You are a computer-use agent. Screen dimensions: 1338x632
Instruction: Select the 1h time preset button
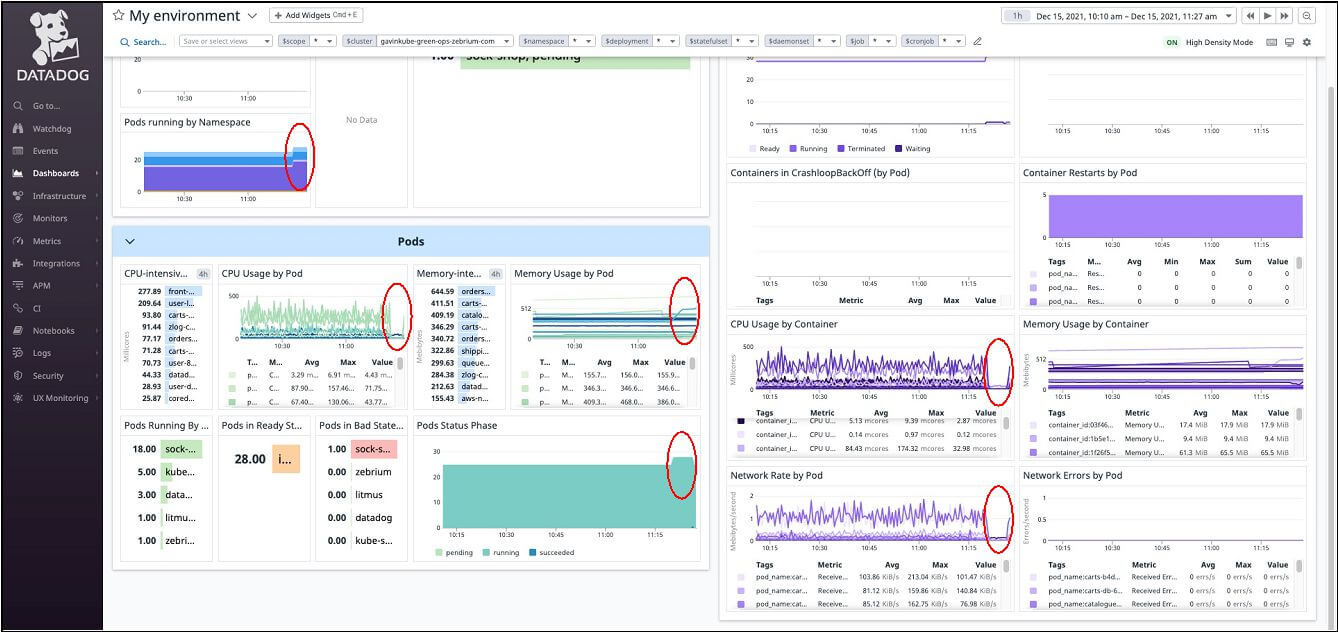(1018, 16)
